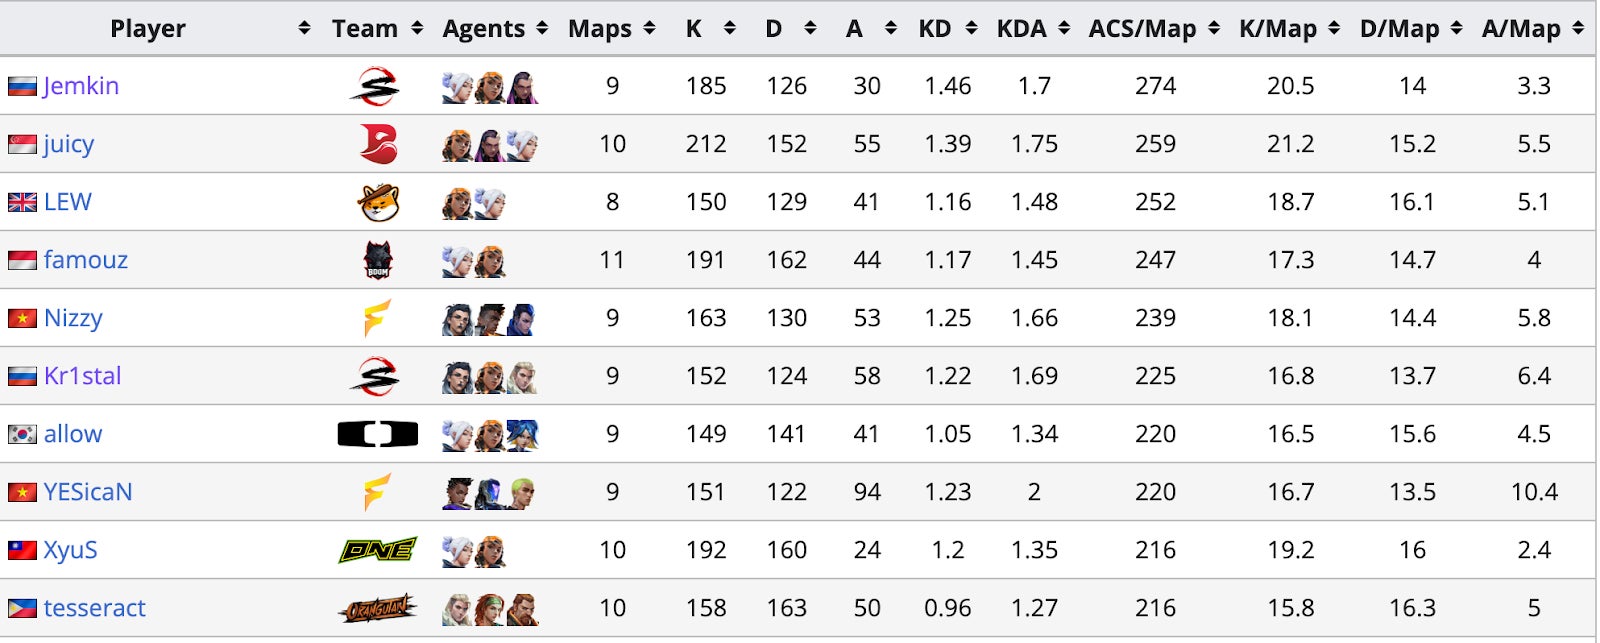Sort table by Player column arrows
This screenshot has height=643, width=1600.
pyautogui.click(x=304, y=29)
